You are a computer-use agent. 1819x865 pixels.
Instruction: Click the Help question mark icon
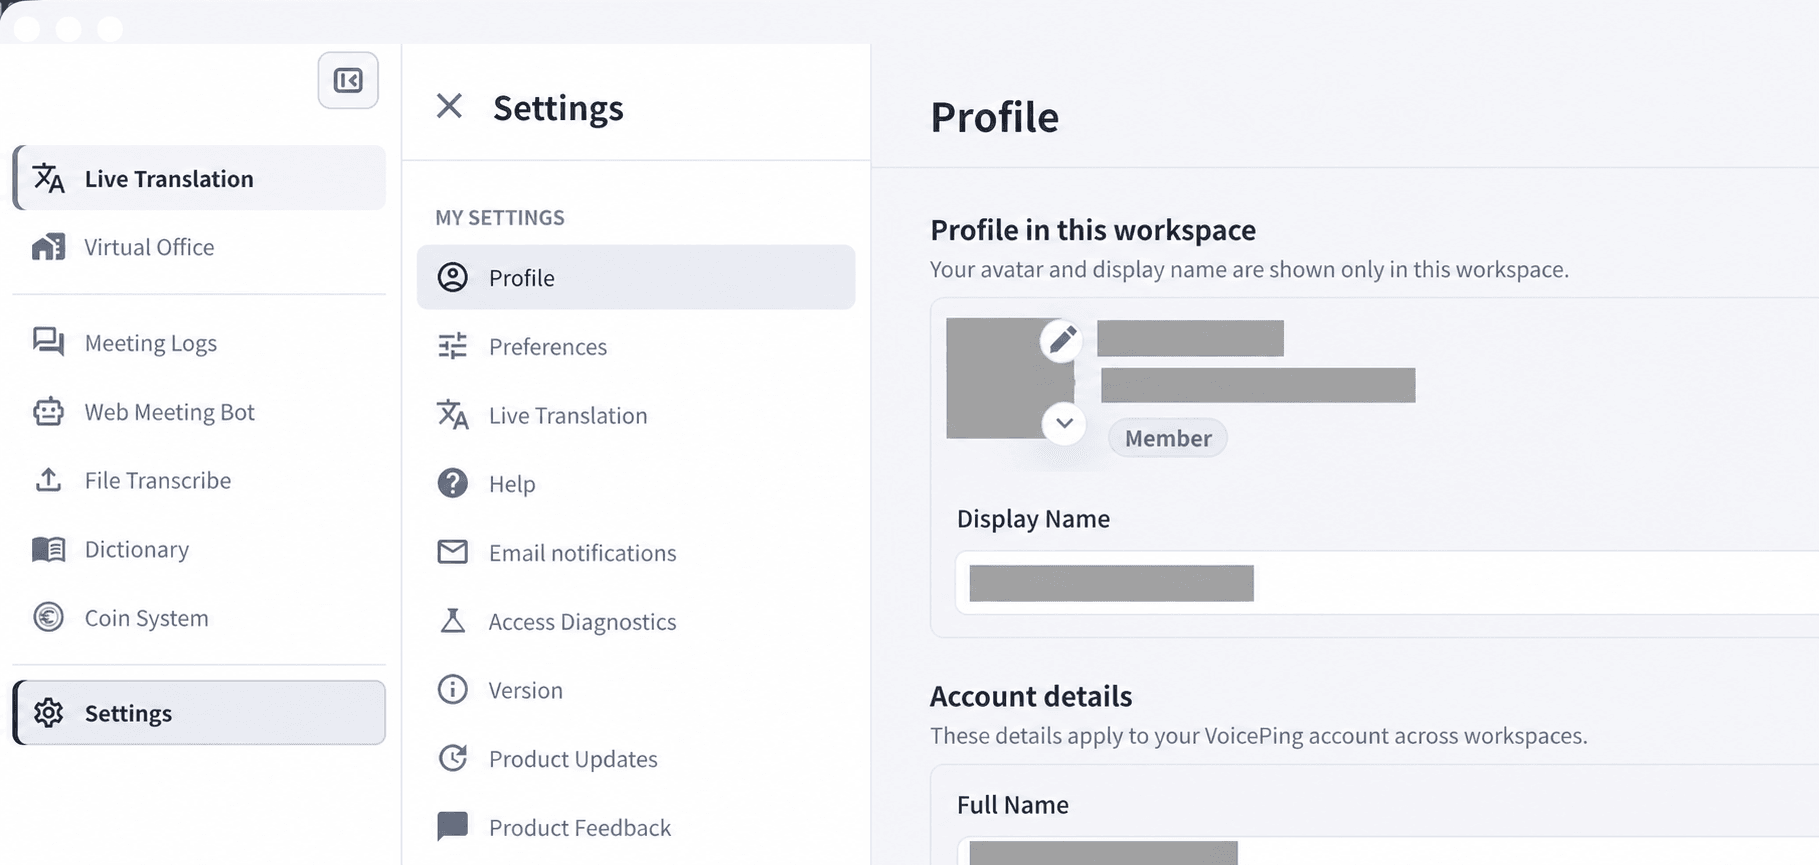click(x=452, y=483)
